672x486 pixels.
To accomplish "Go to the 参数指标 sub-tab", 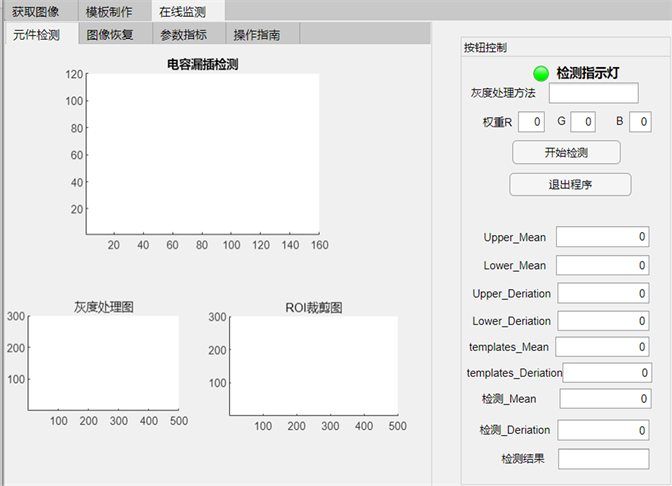I will (x=184, y=34).
